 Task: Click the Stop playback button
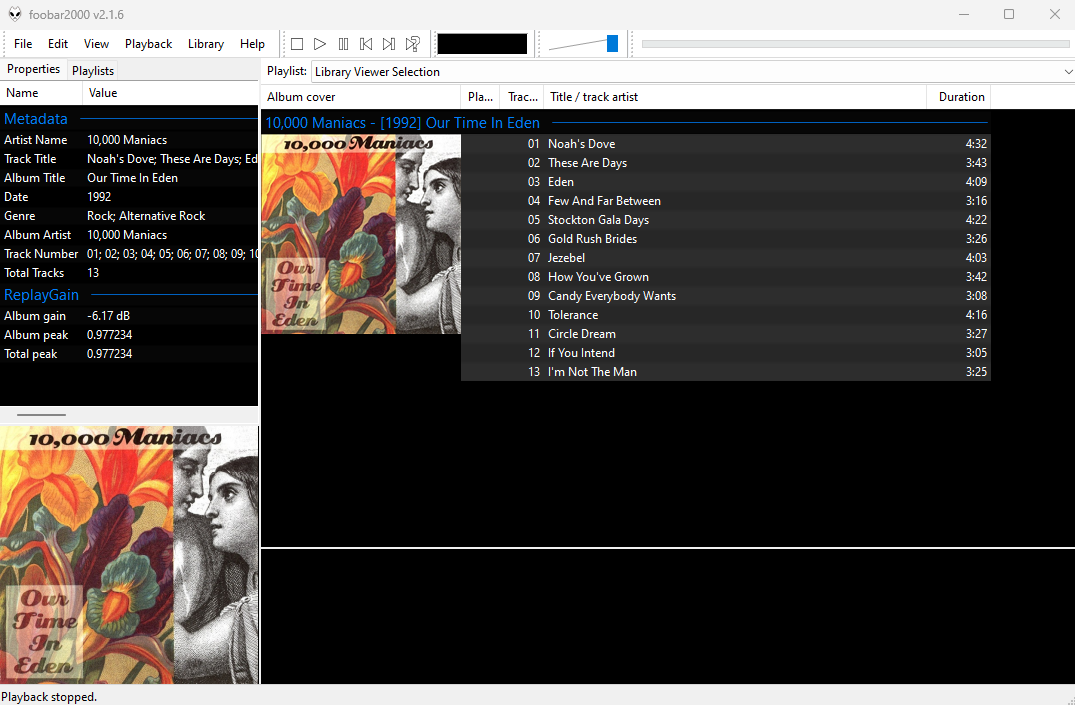(297, 44)
